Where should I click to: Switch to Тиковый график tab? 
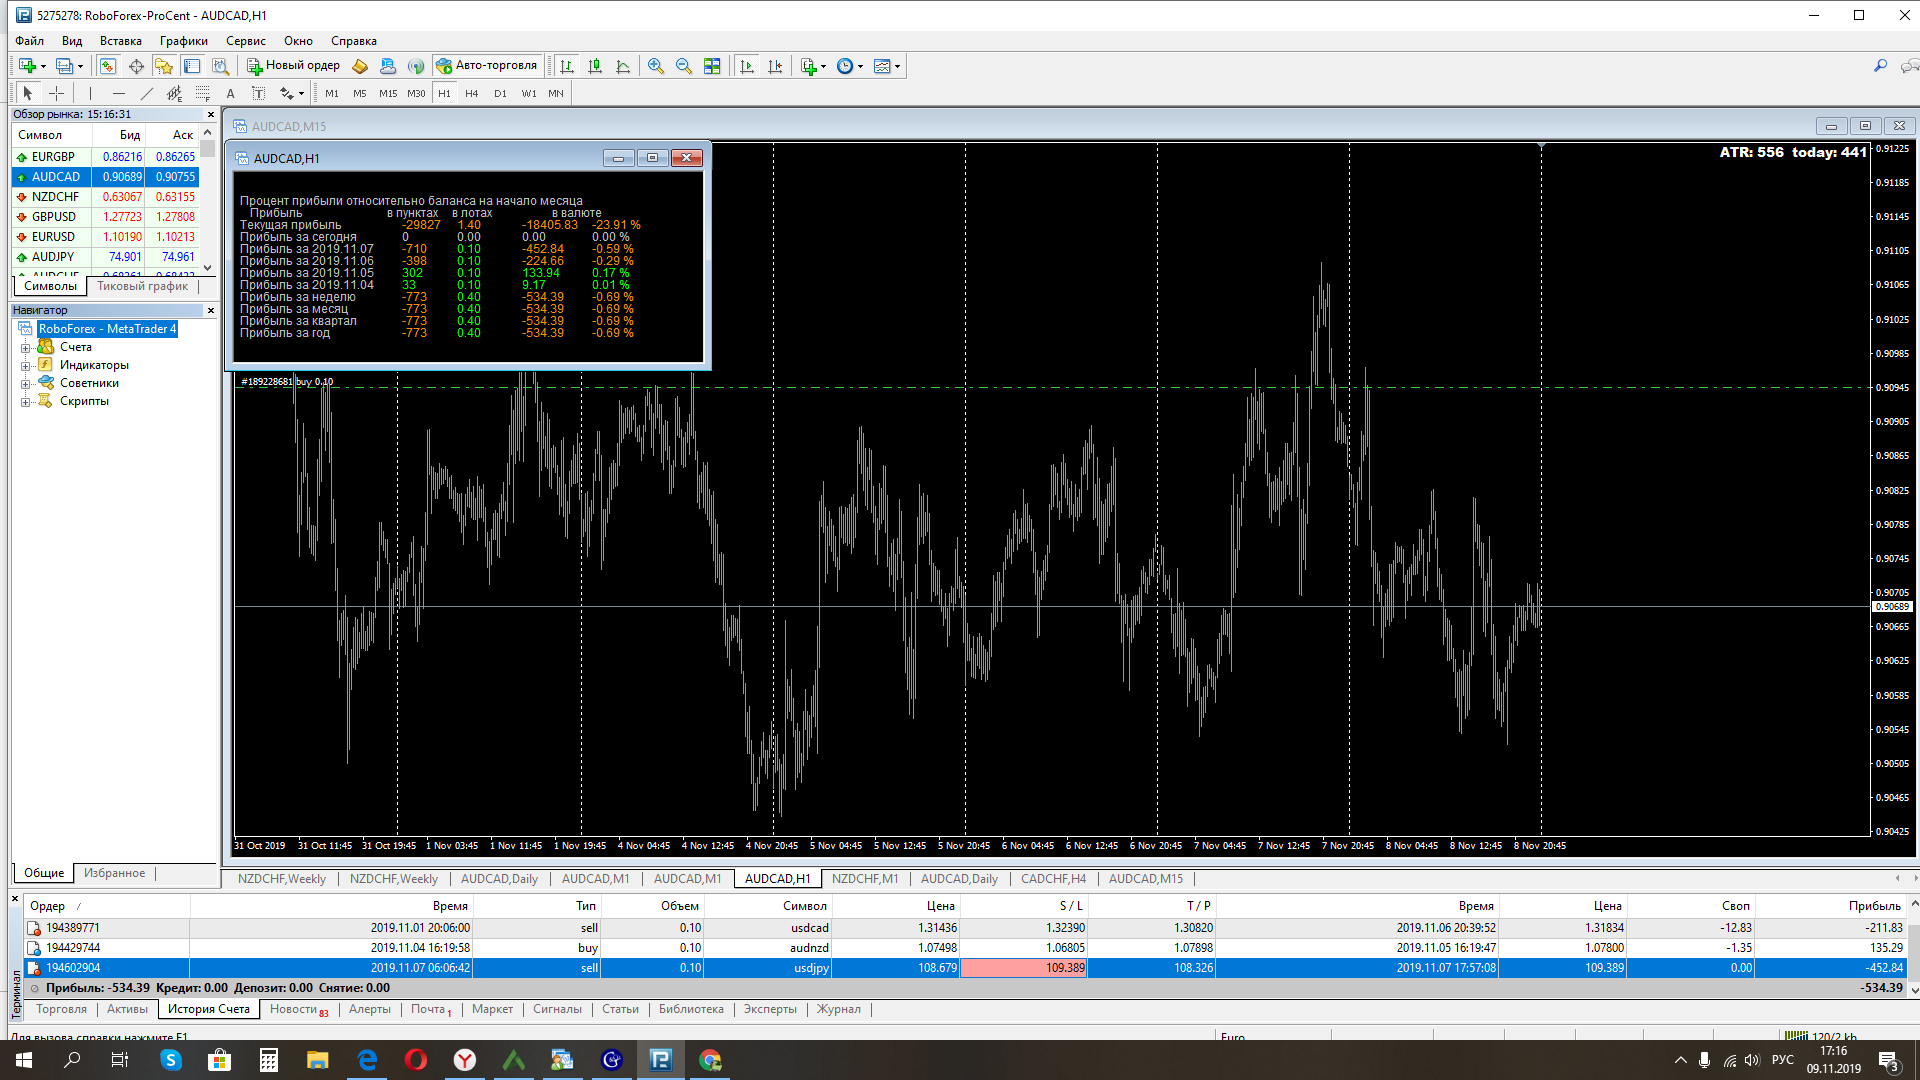[142, 286]
